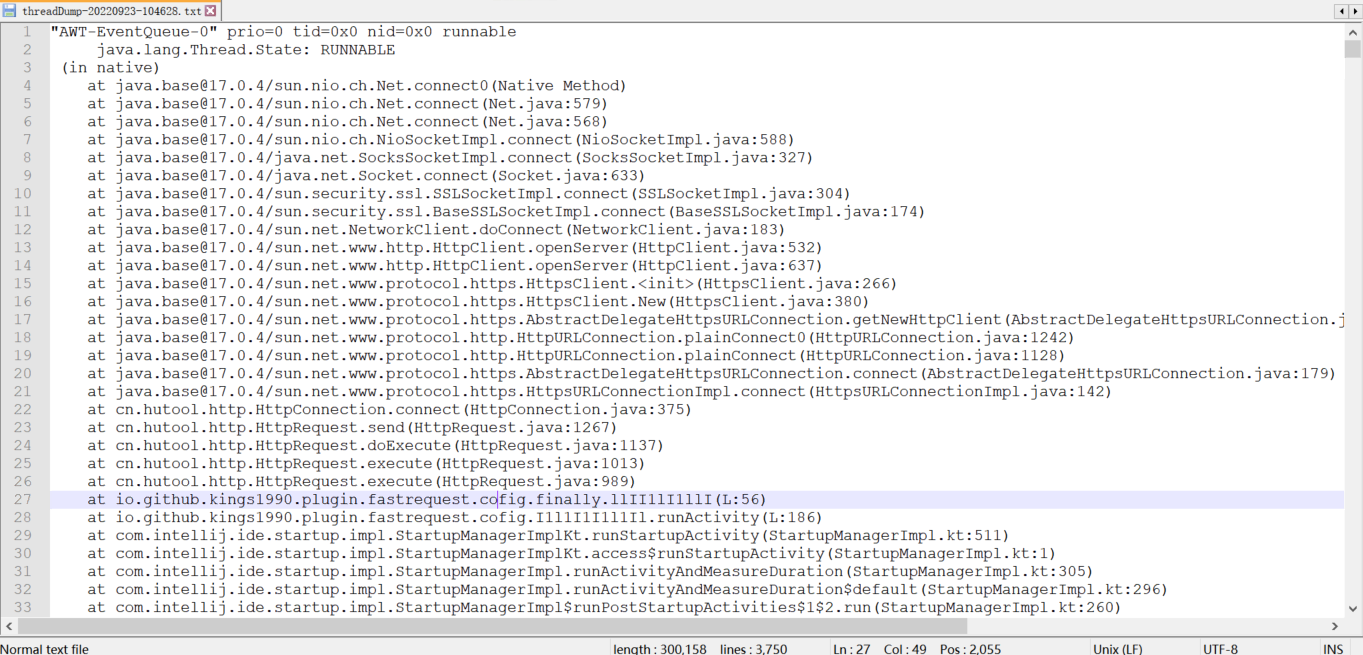The image size is (1363, 655).
Task: Click the horizontal scrollbar thumb
Action: [491, 626]
